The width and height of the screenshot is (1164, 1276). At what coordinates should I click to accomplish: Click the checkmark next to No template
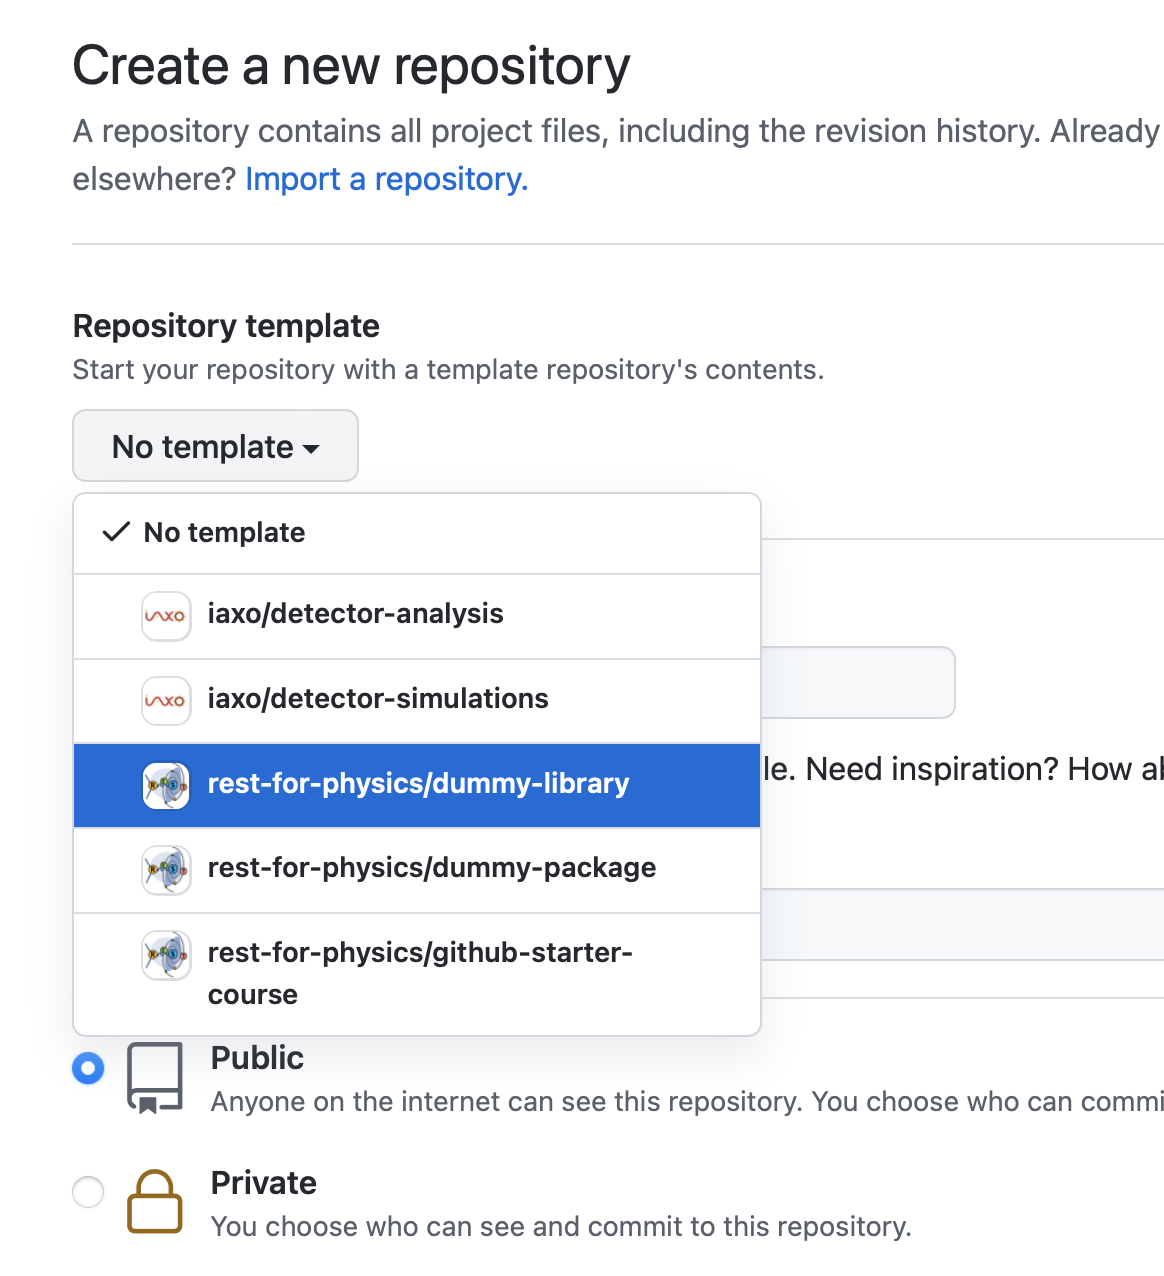point(117,532)
